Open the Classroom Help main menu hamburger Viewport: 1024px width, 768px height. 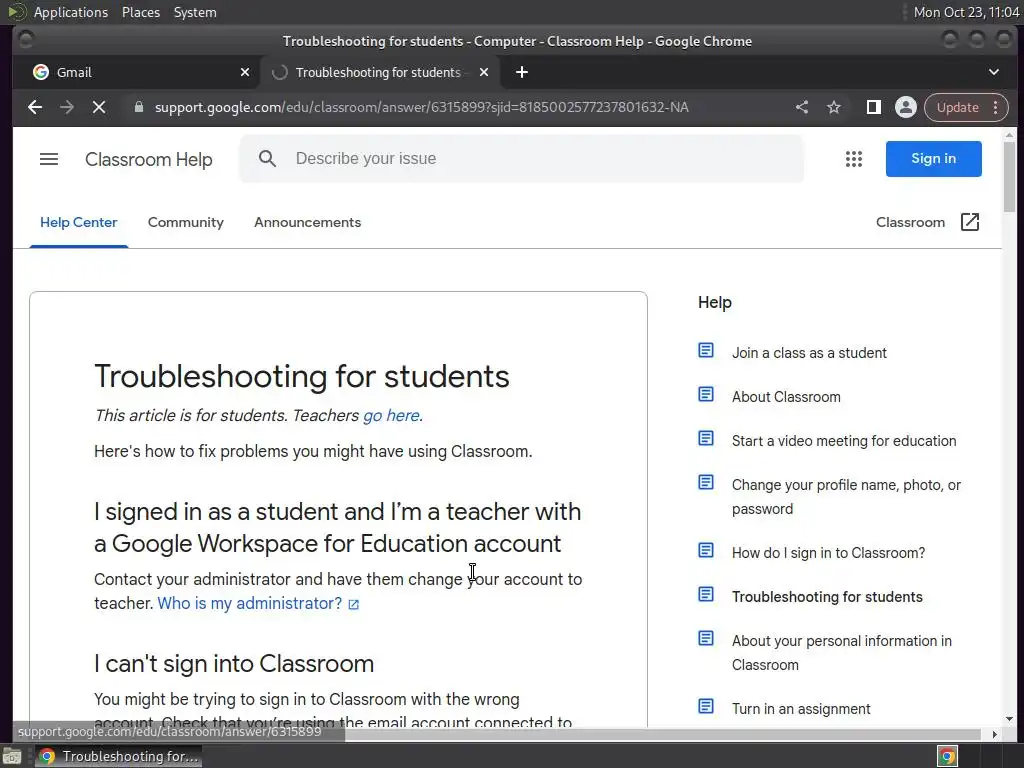pyautogui.click(x=49, y=159)
